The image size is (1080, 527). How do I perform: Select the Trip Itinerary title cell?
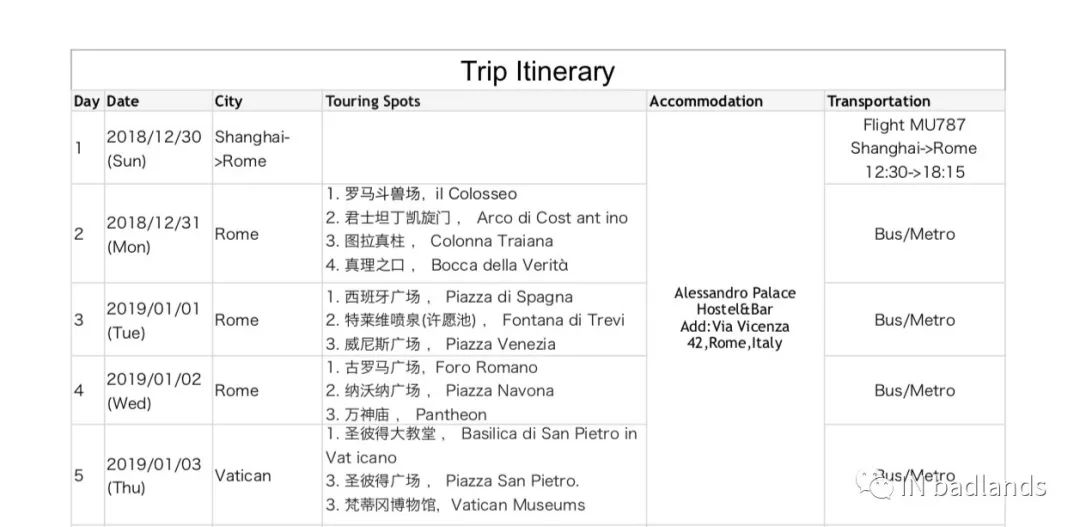point(537,71)
